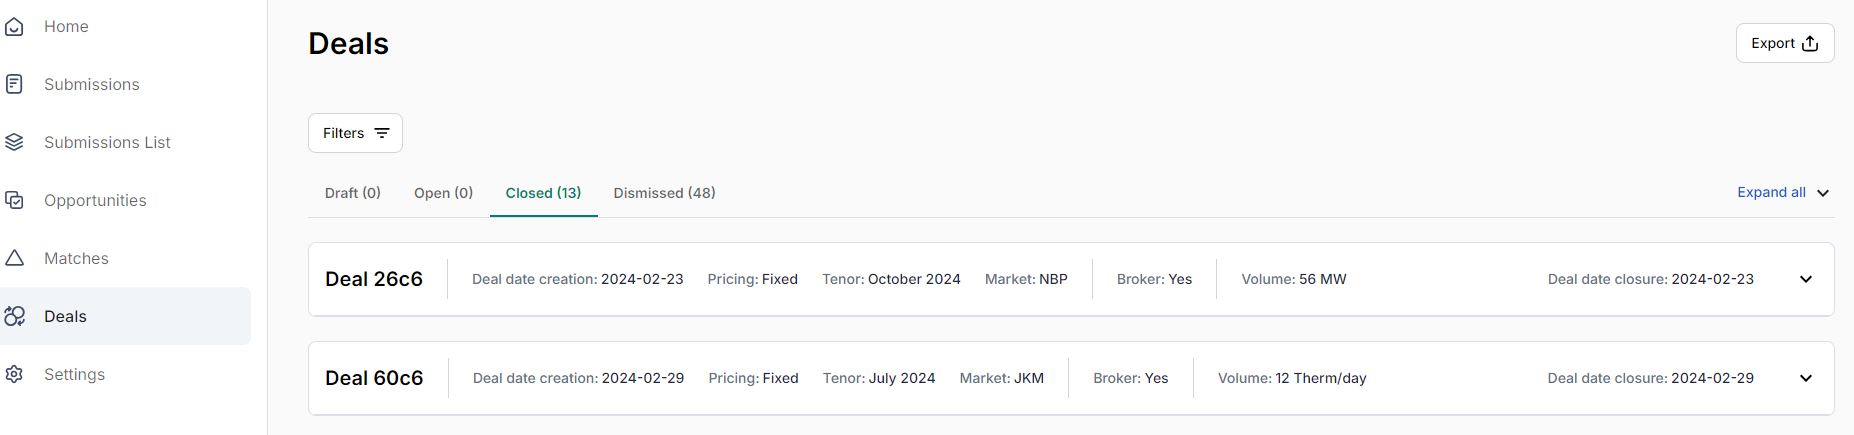Click the Deal 60c6 title
The width and height of the screenshot is (1854, 435).
[x=374, y=378]
